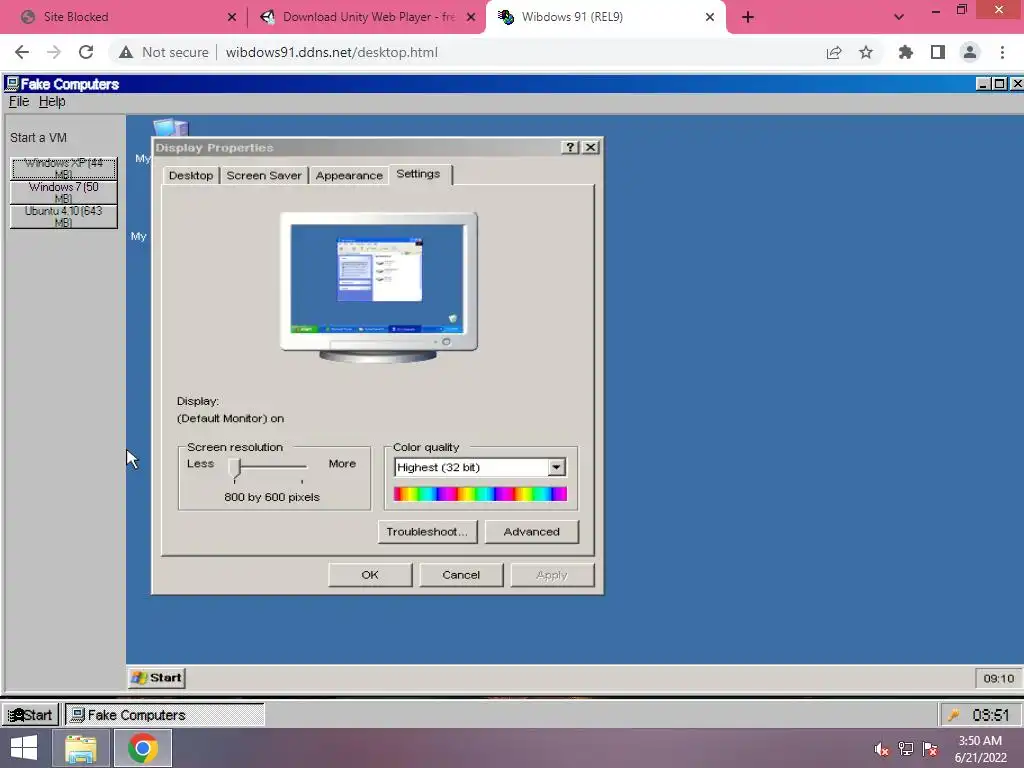This screenshot has width=1024, height=768.
Task: Click the muted volume tray icon
Action: point(881,749)
